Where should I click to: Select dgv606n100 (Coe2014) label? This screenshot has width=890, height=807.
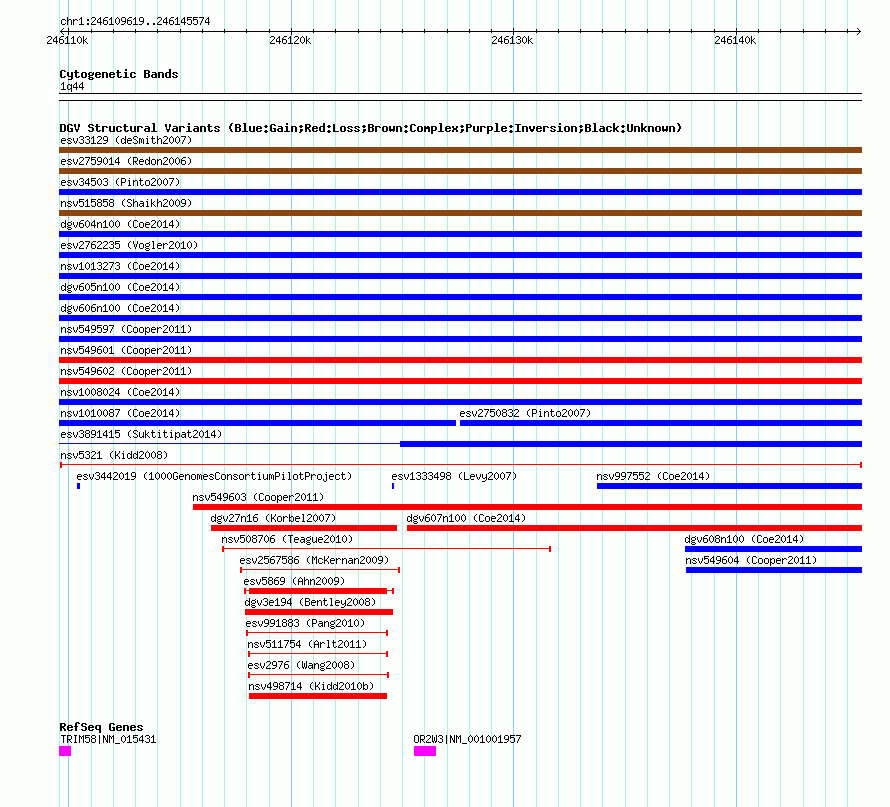point(120,308)
